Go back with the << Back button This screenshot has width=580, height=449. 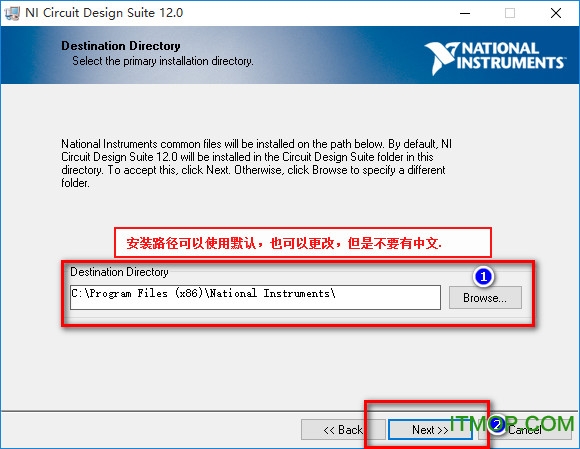(x=343, y=429)
